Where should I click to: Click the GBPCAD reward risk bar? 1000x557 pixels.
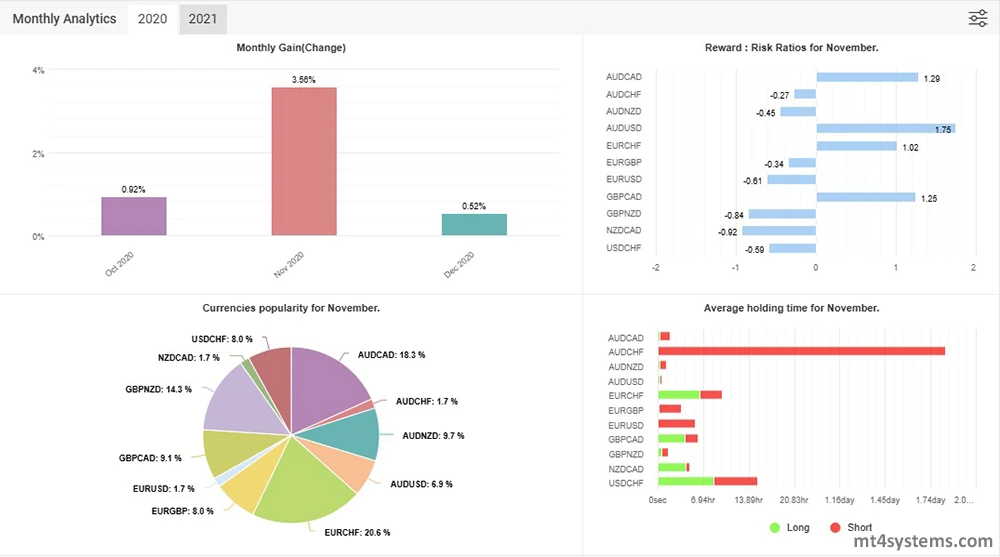[865, 197]
